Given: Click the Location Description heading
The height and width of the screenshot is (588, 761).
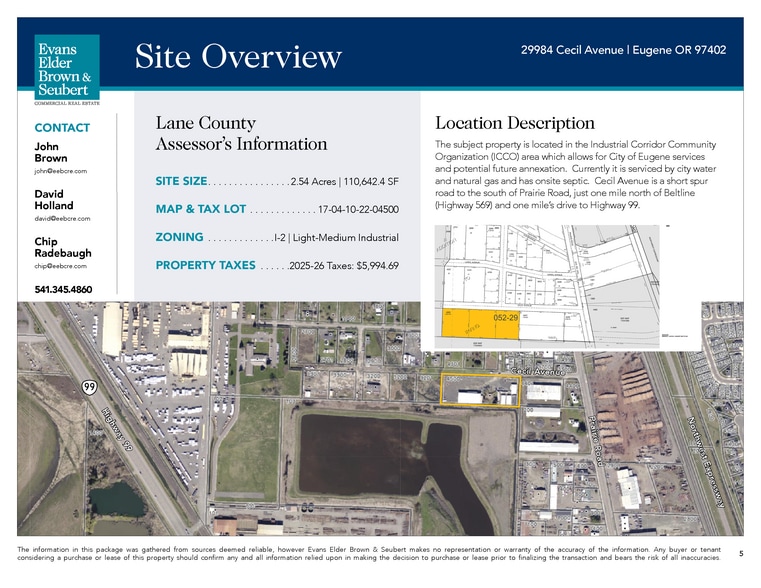Looking at the screenshot, I should coord(515,123).
